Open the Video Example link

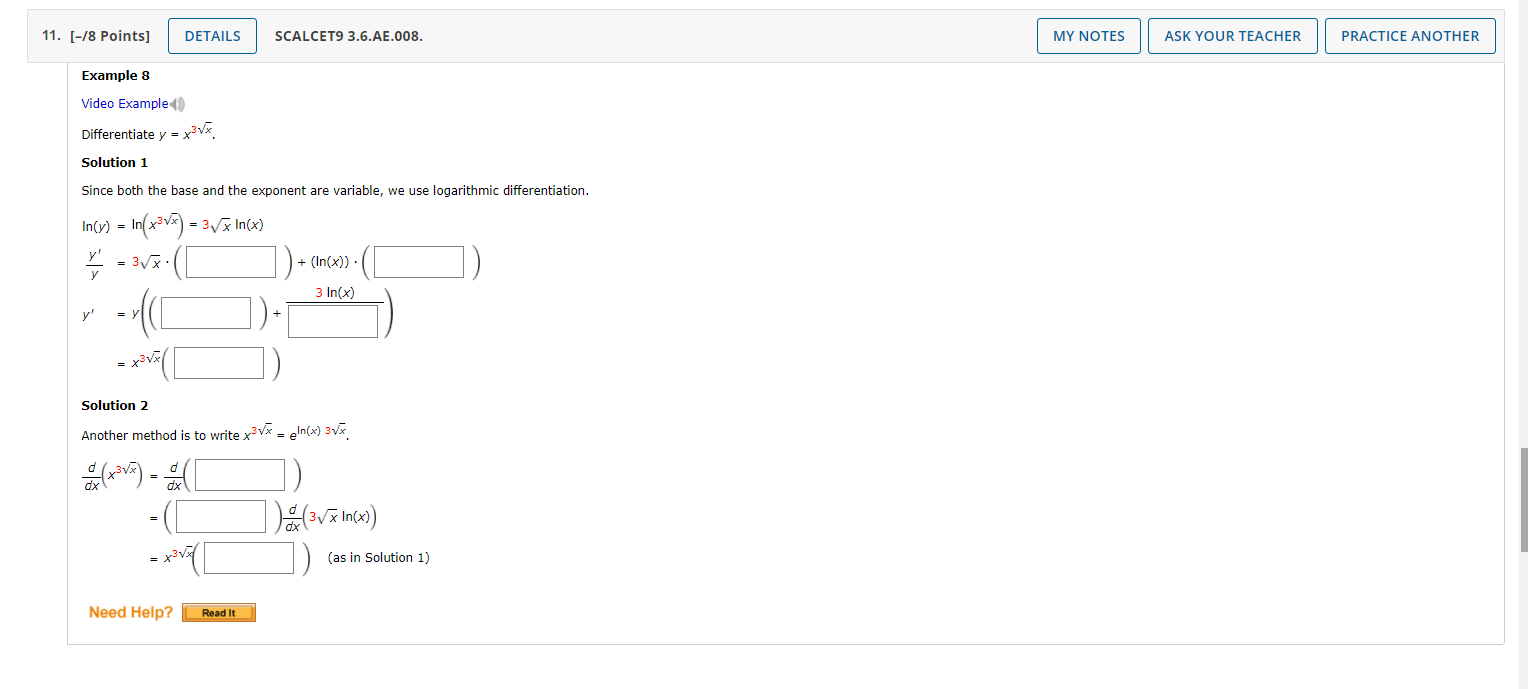pyautogui.click(x=122, y=103)
